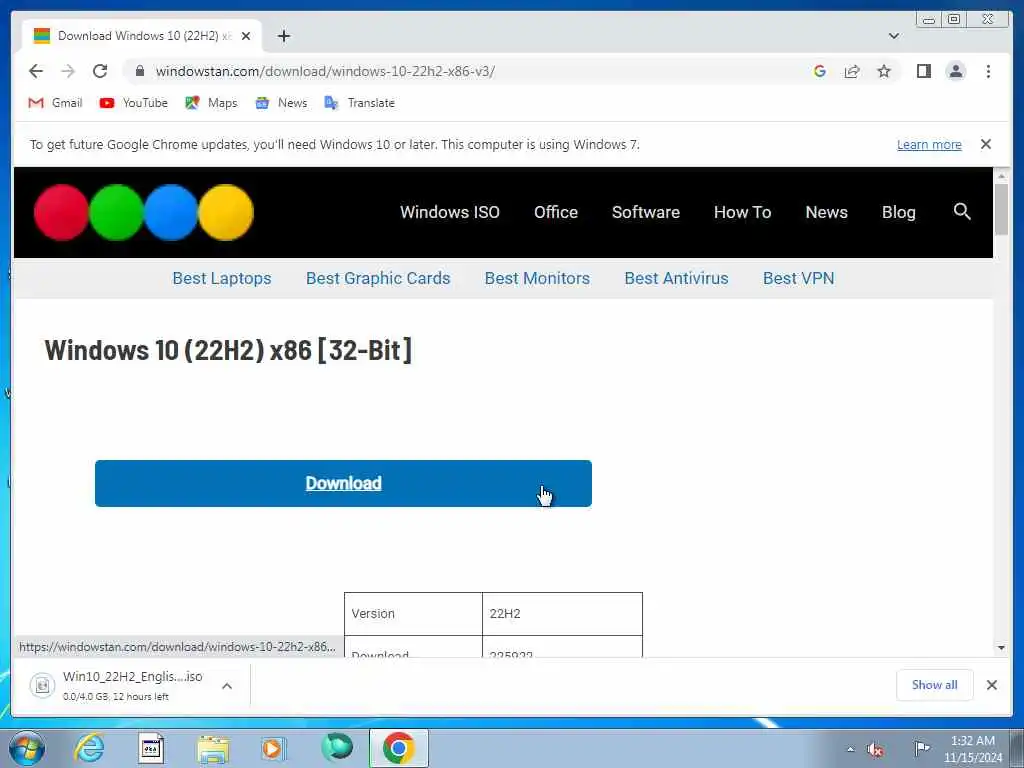Click Show all downloads

[x=935, y=685]
